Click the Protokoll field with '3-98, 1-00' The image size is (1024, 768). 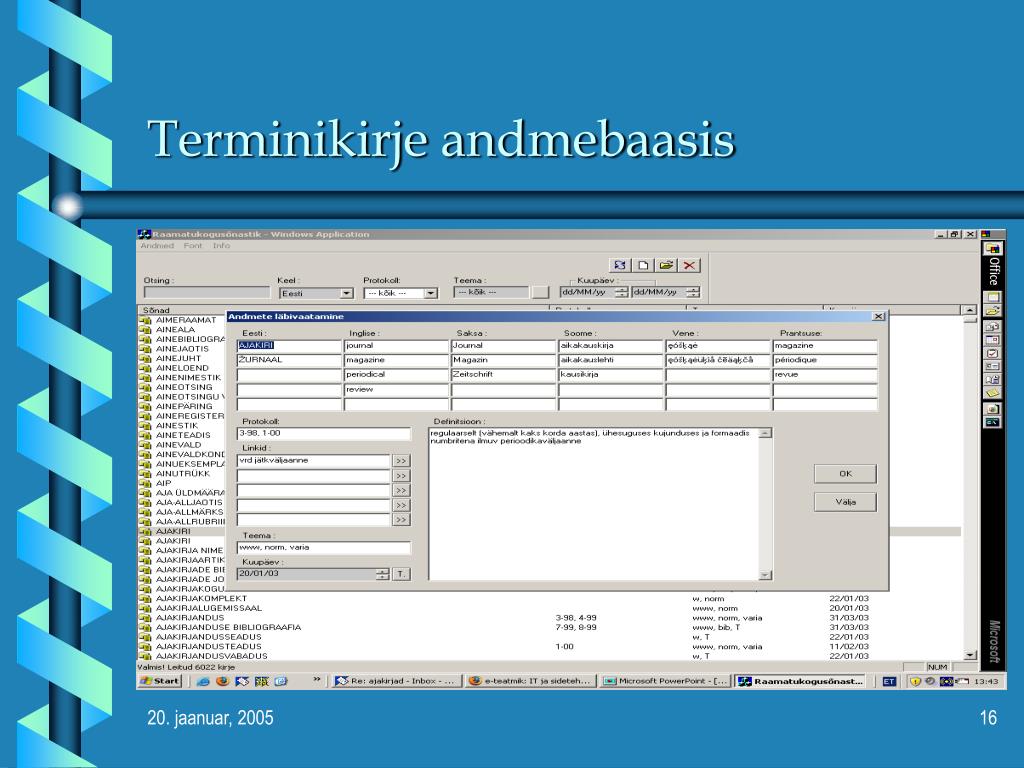[324, 434]
